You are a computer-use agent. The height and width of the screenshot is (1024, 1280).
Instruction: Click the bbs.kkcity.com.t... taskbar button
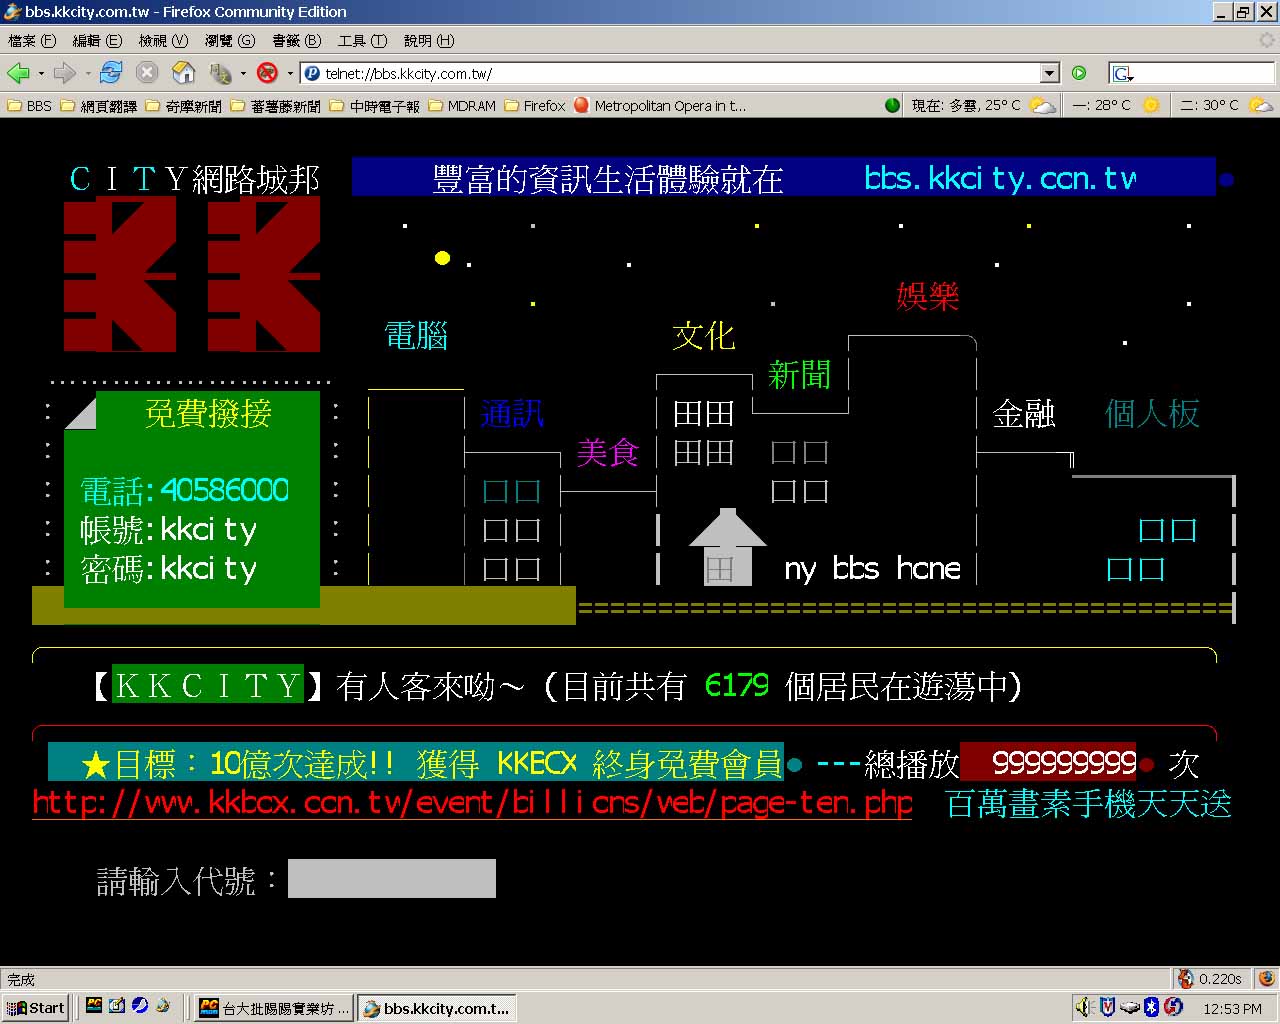click(x=437, y=1007)
